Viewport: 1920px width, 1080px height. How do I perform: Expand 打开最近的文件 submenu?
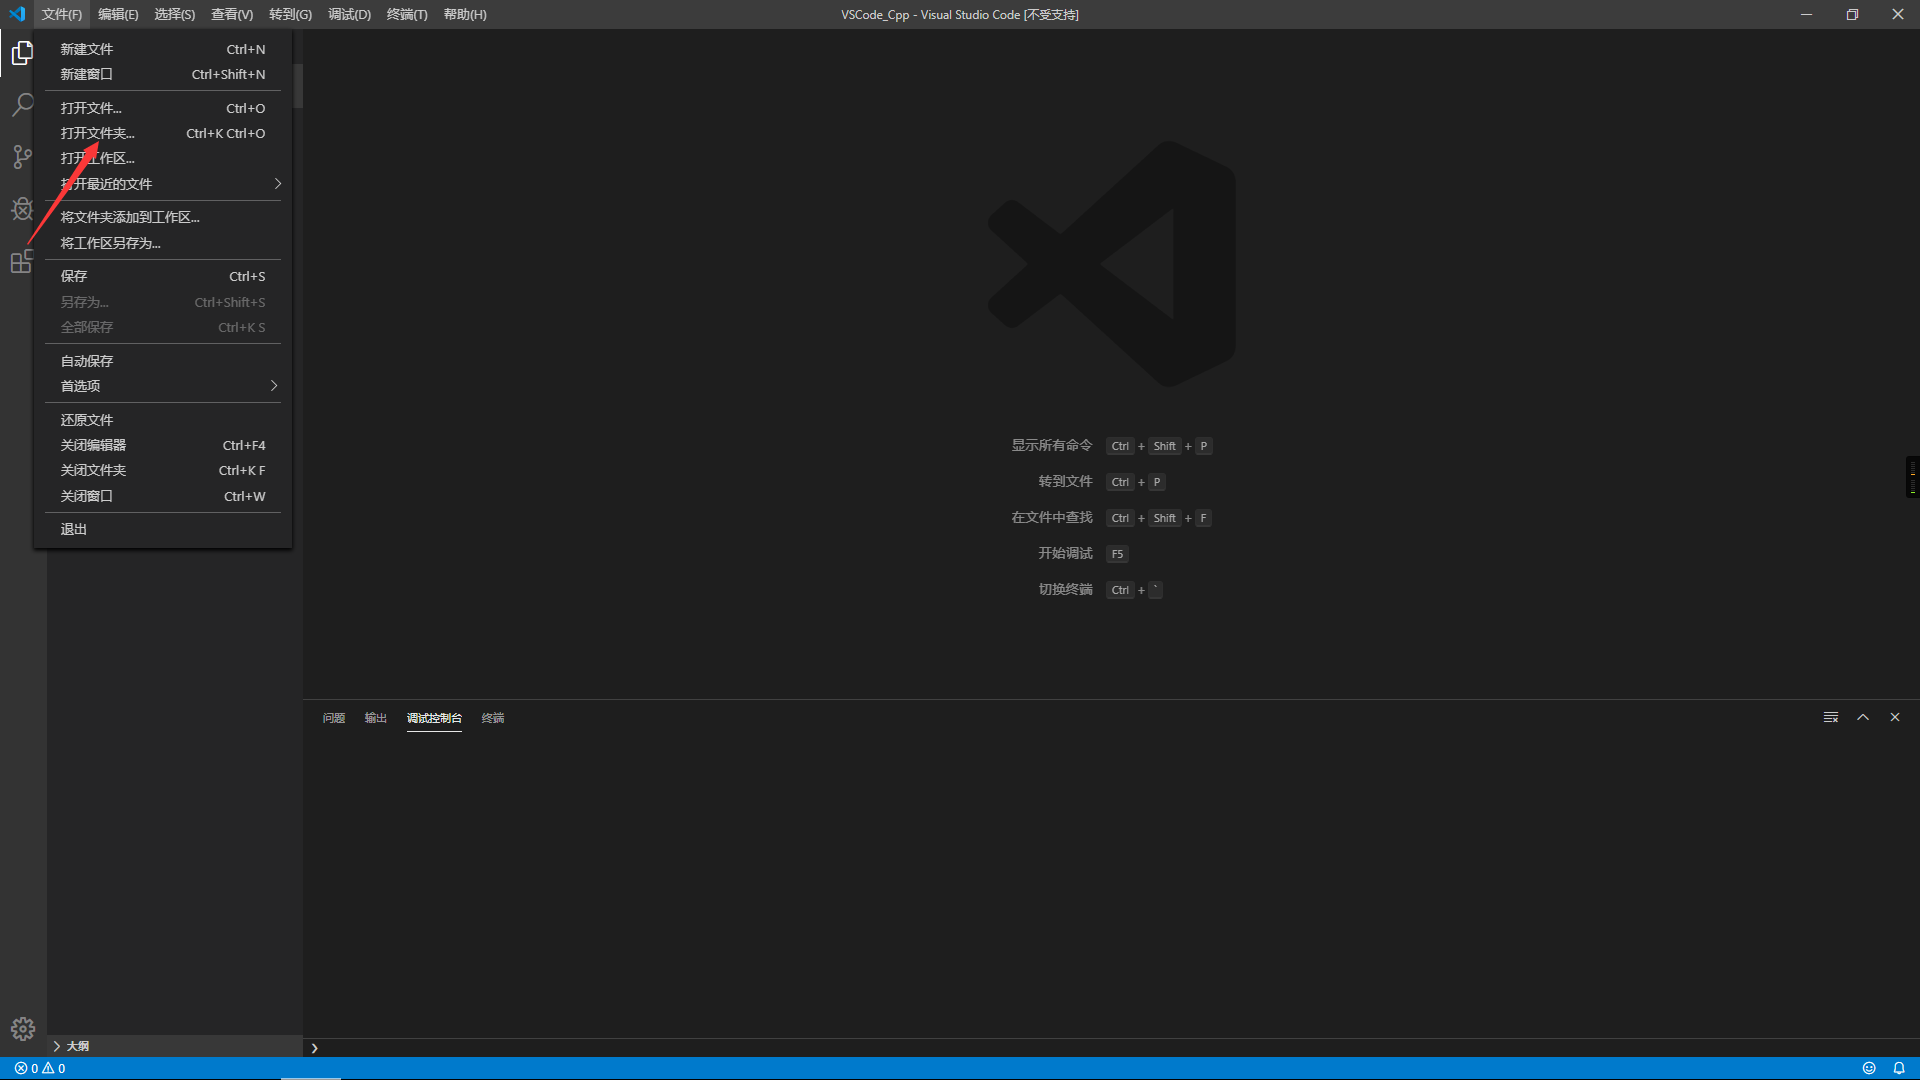[163, 184]
